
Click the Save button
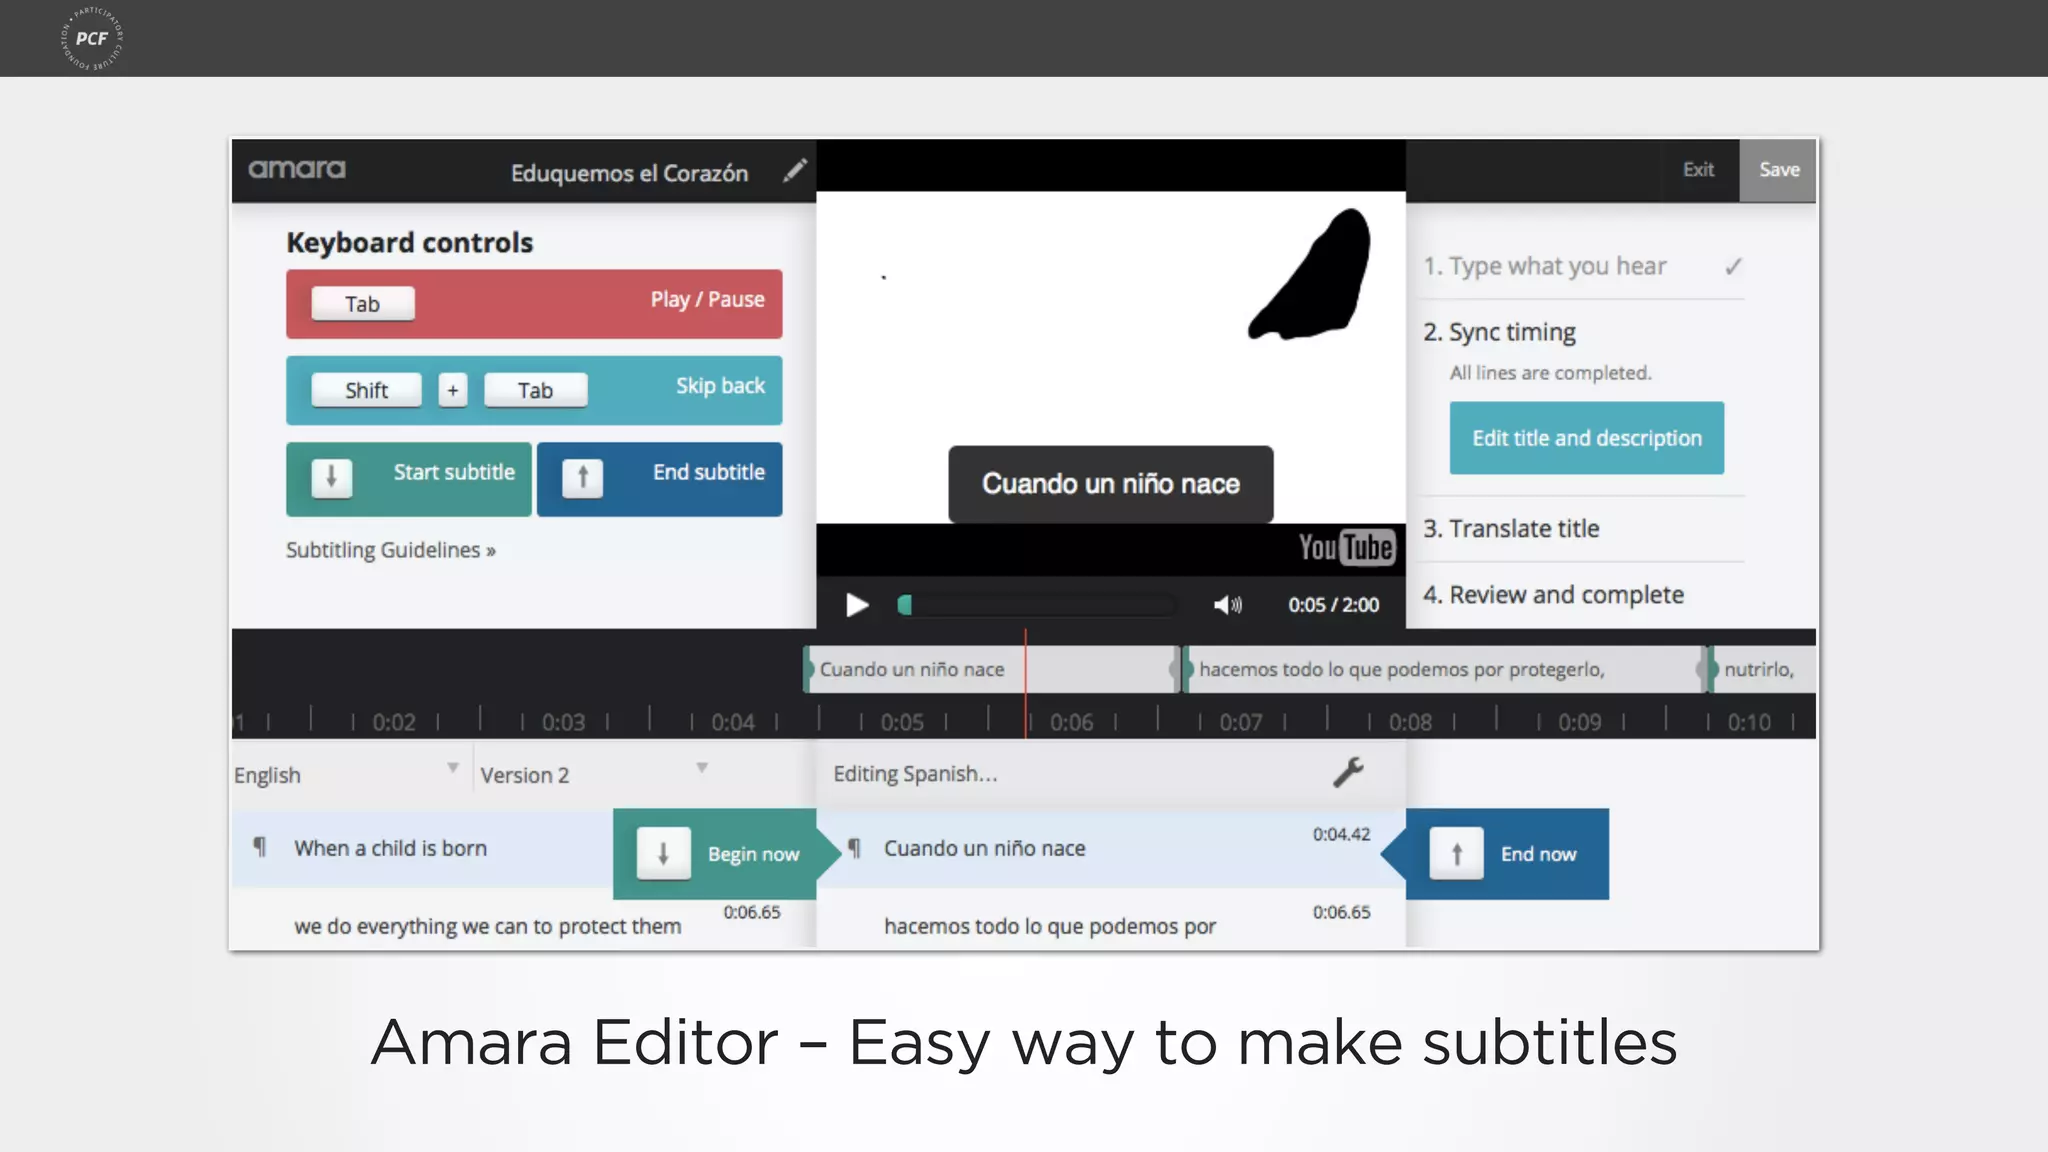[1778, 170]
